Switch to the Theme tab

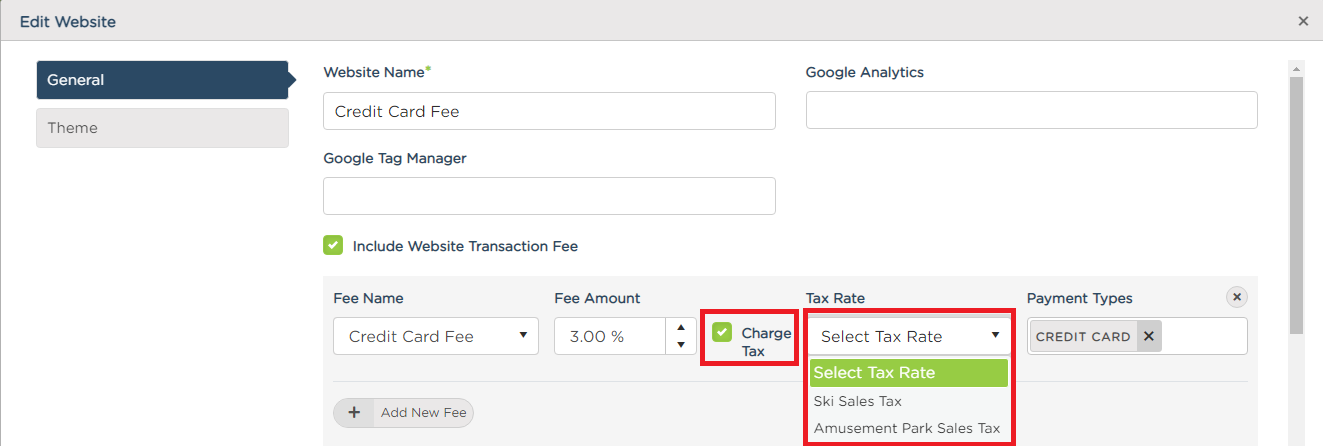[162, 128]
